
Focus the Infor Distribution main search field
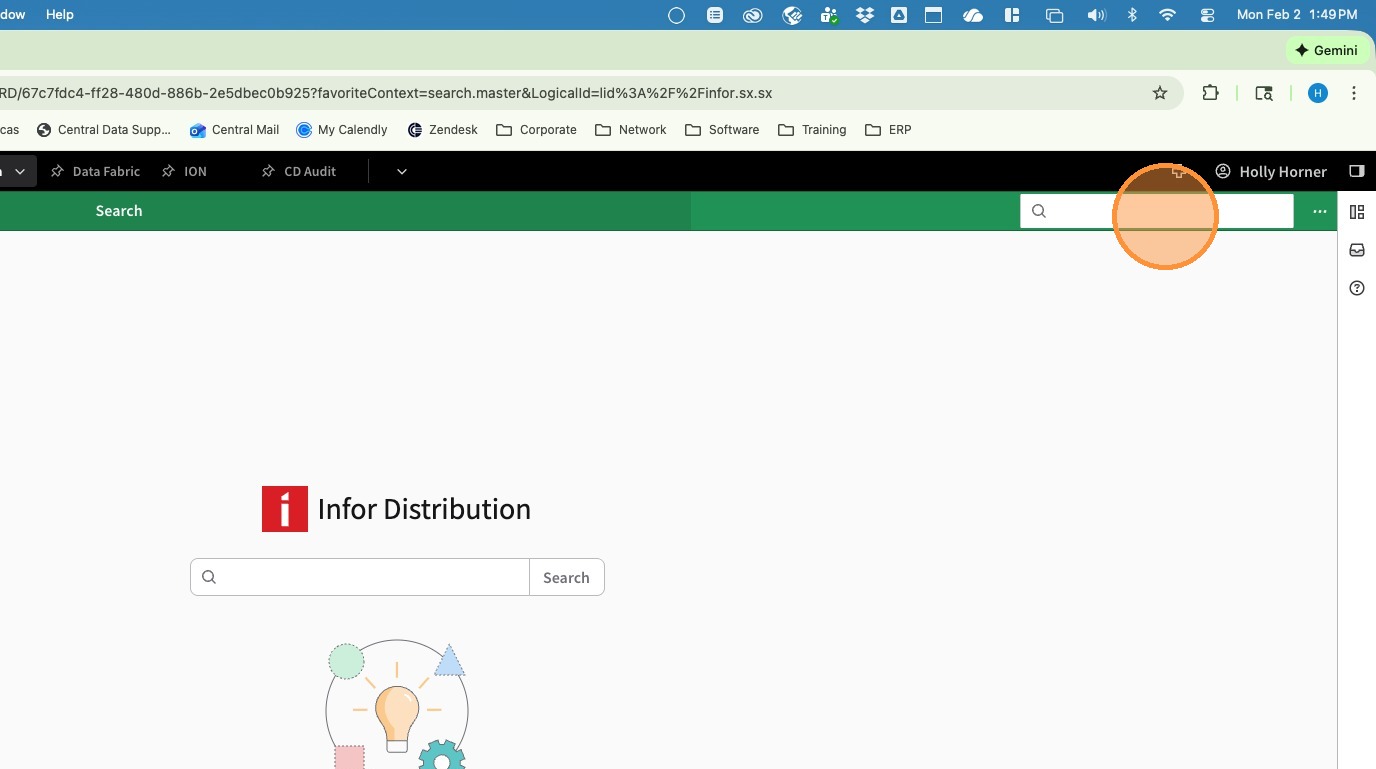(360, 577)
